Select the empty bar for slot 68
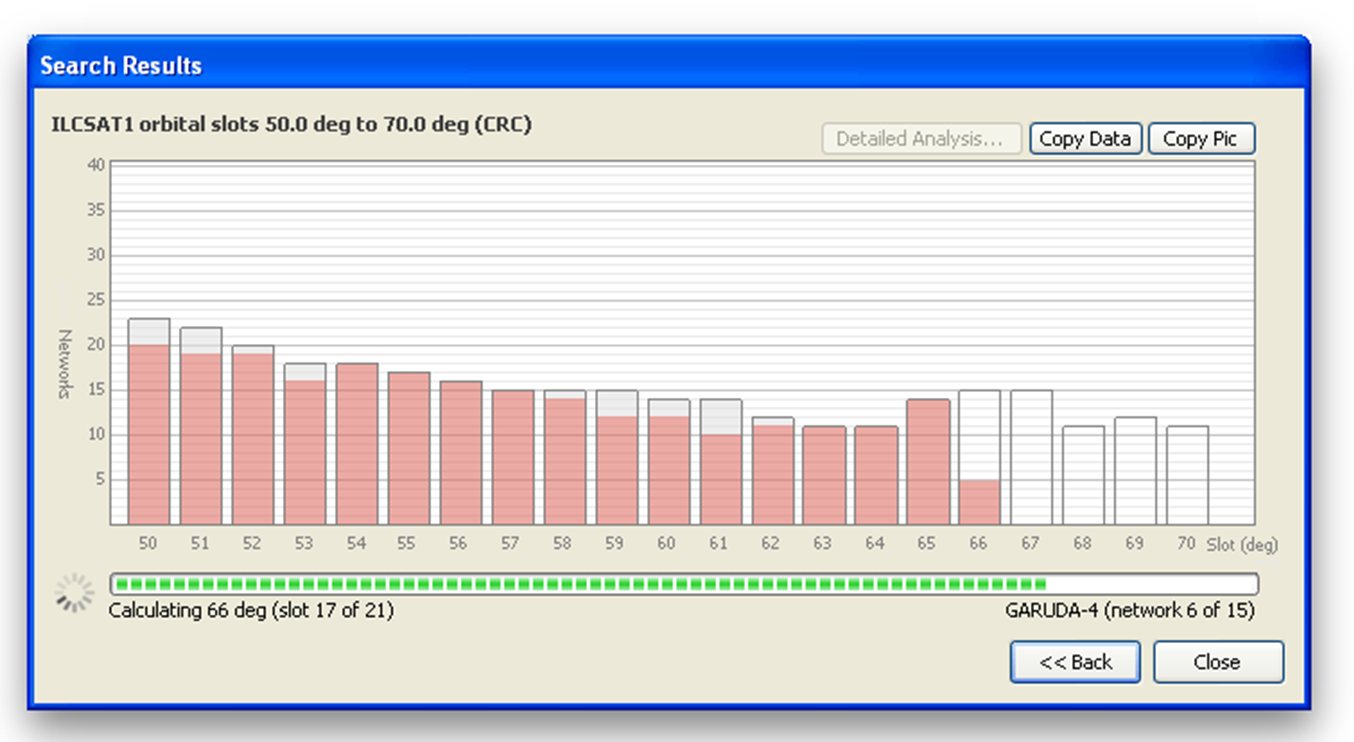 tap(1083, 475)
